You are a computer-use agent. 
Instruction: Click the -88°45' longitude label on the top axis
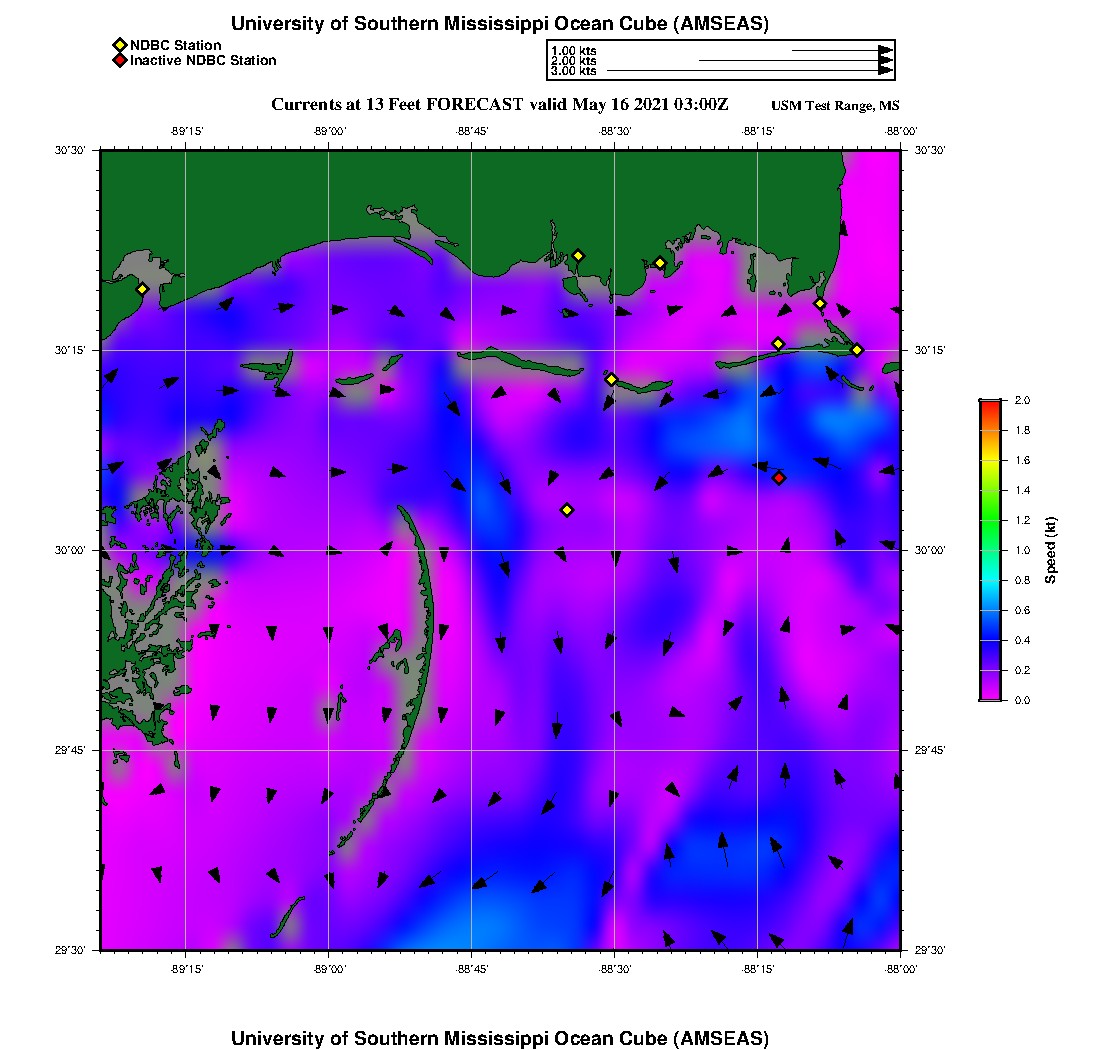point(471,131)
